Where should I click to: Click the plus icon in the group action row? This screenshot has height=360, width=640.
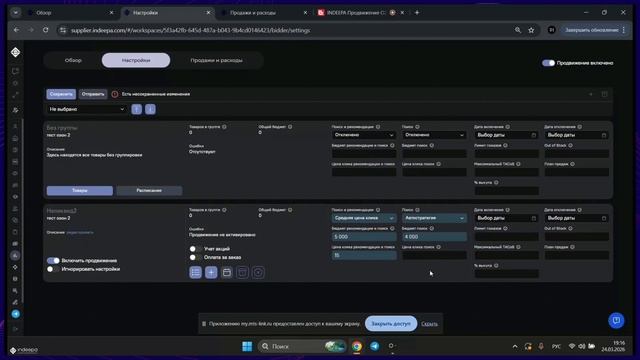211,272
